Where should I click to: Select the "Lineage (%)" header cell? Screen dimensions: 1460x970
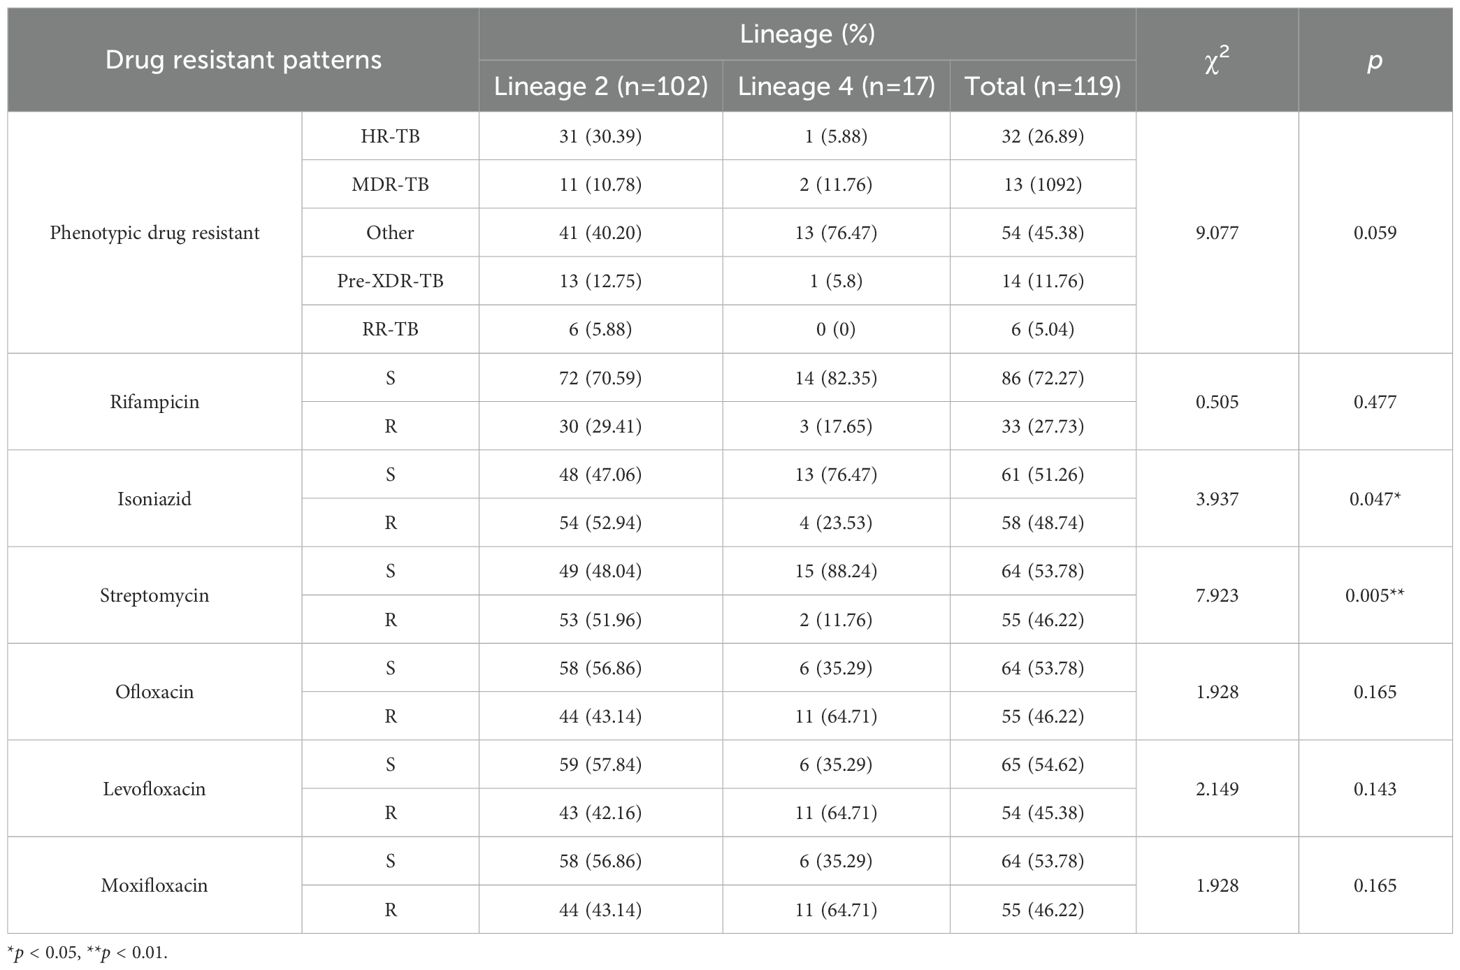point(807,34)
